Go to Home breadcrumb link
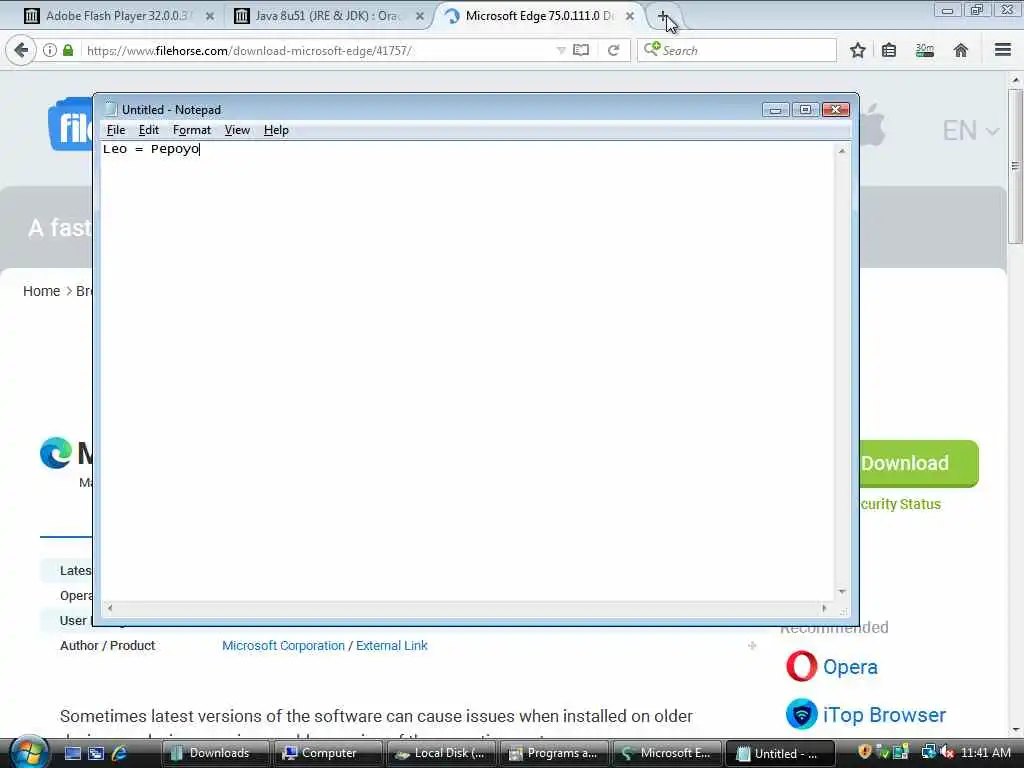This screenshot has width=1024, height=768. tap(41, 291)
